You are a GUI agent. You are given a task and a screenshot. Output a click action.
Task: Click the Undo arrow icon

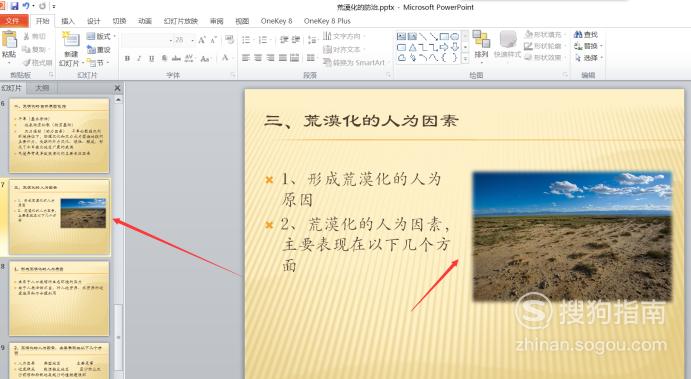coord(26,6)
